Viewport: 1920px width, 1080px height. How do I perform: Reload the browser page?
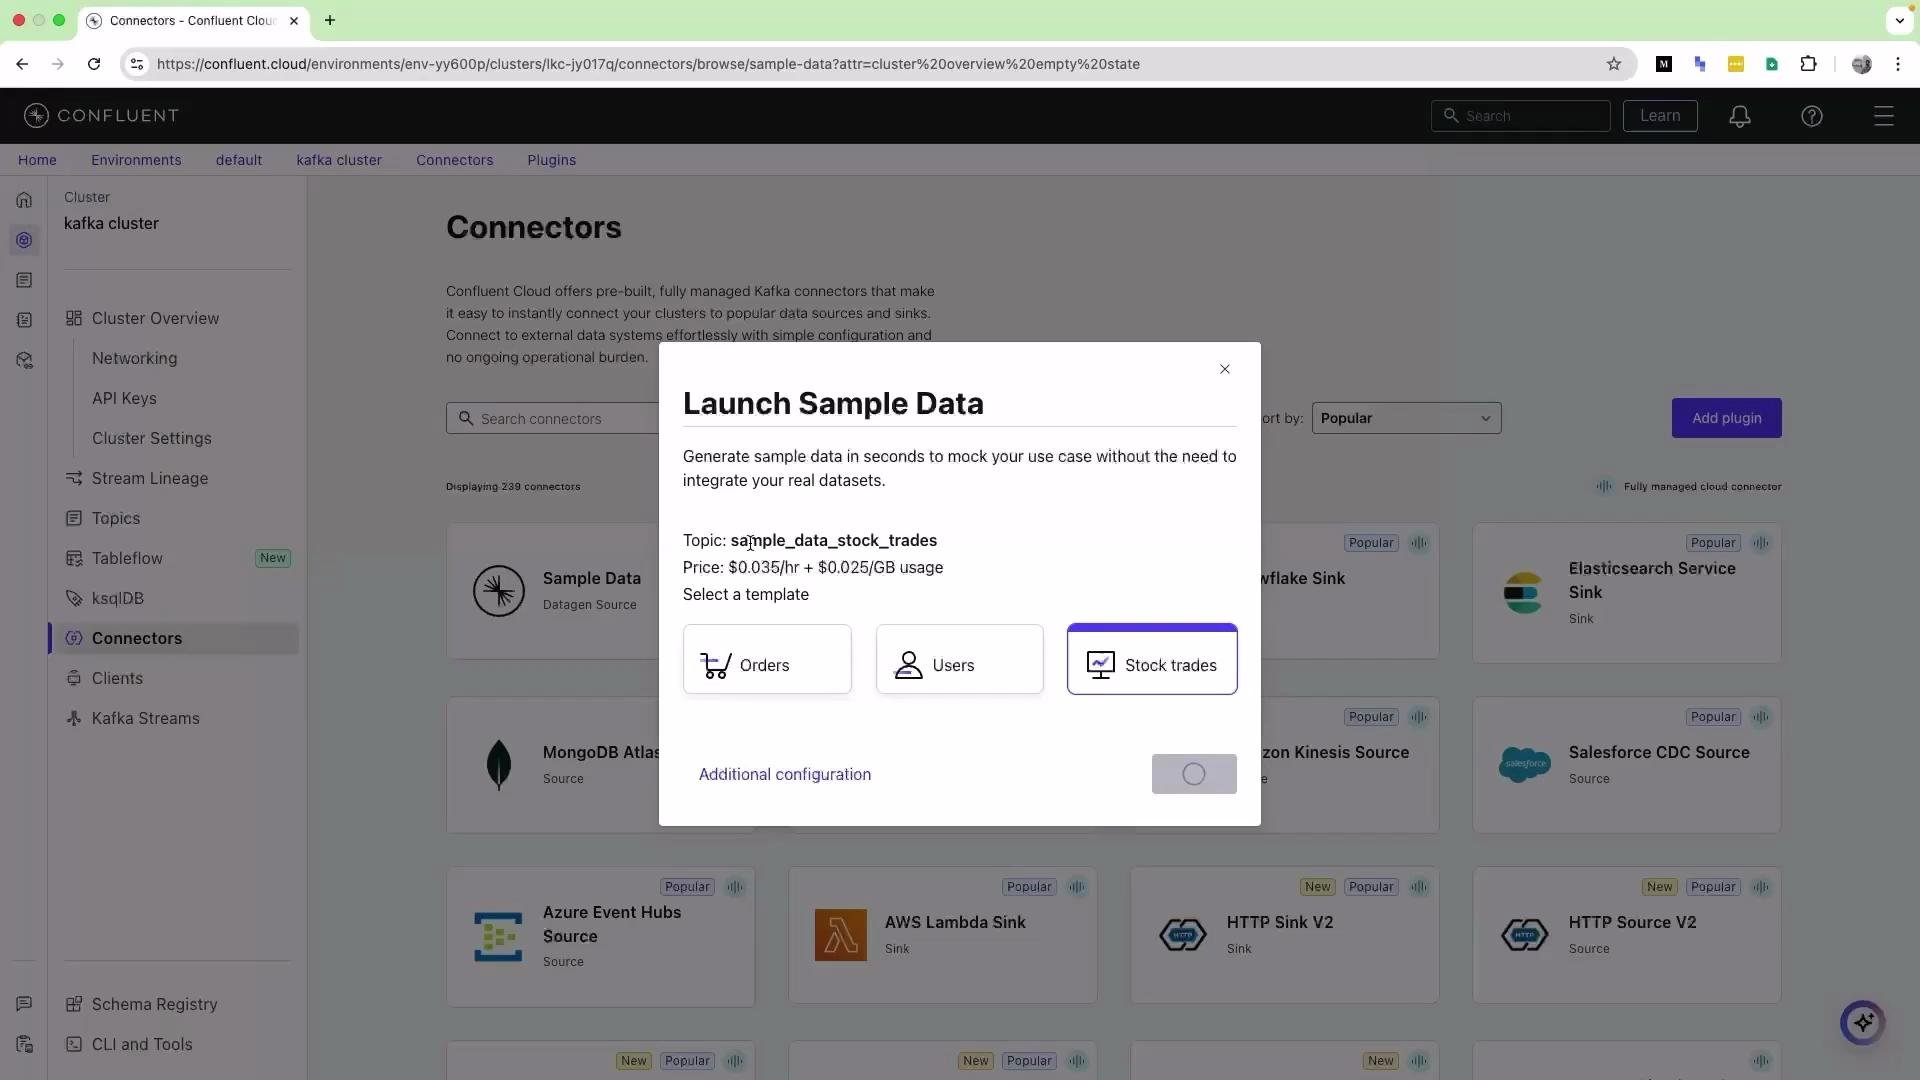coord(94,64)
